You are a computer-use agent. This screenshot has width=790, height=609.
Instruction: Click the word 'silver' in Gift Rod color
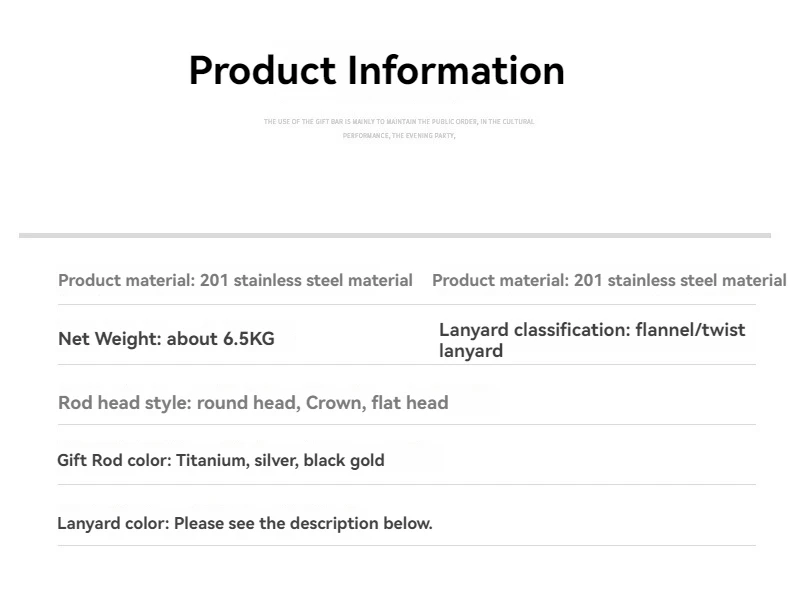pos(275,460)
